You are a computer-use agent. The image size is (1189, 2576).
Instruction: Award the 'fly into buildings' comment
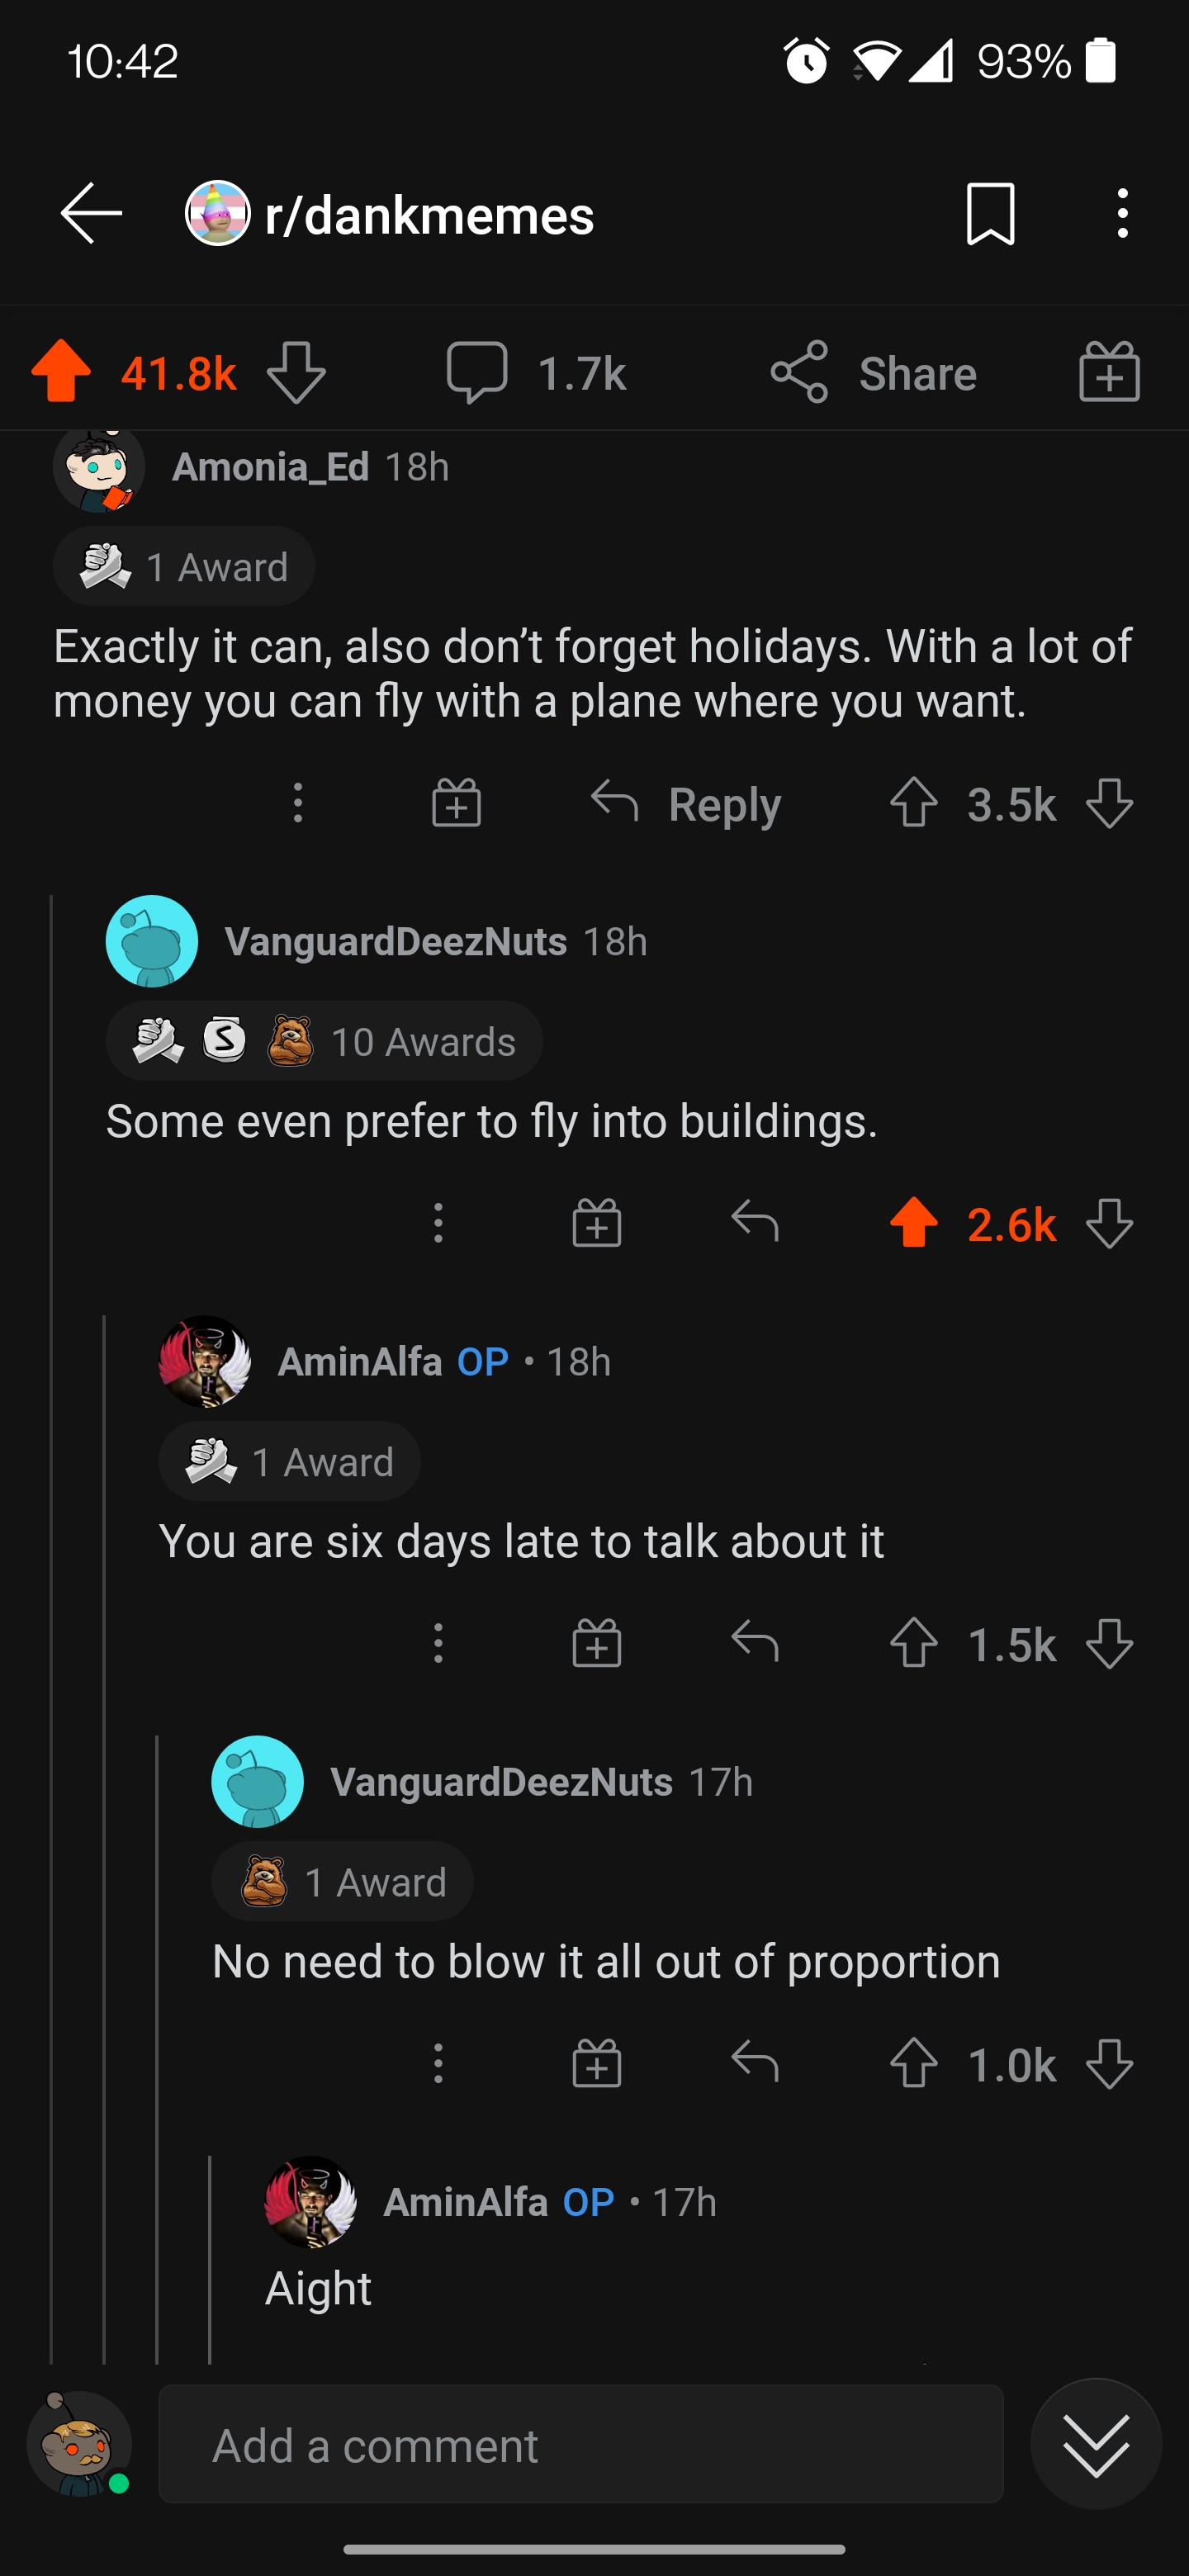[x=596, y=1223]
